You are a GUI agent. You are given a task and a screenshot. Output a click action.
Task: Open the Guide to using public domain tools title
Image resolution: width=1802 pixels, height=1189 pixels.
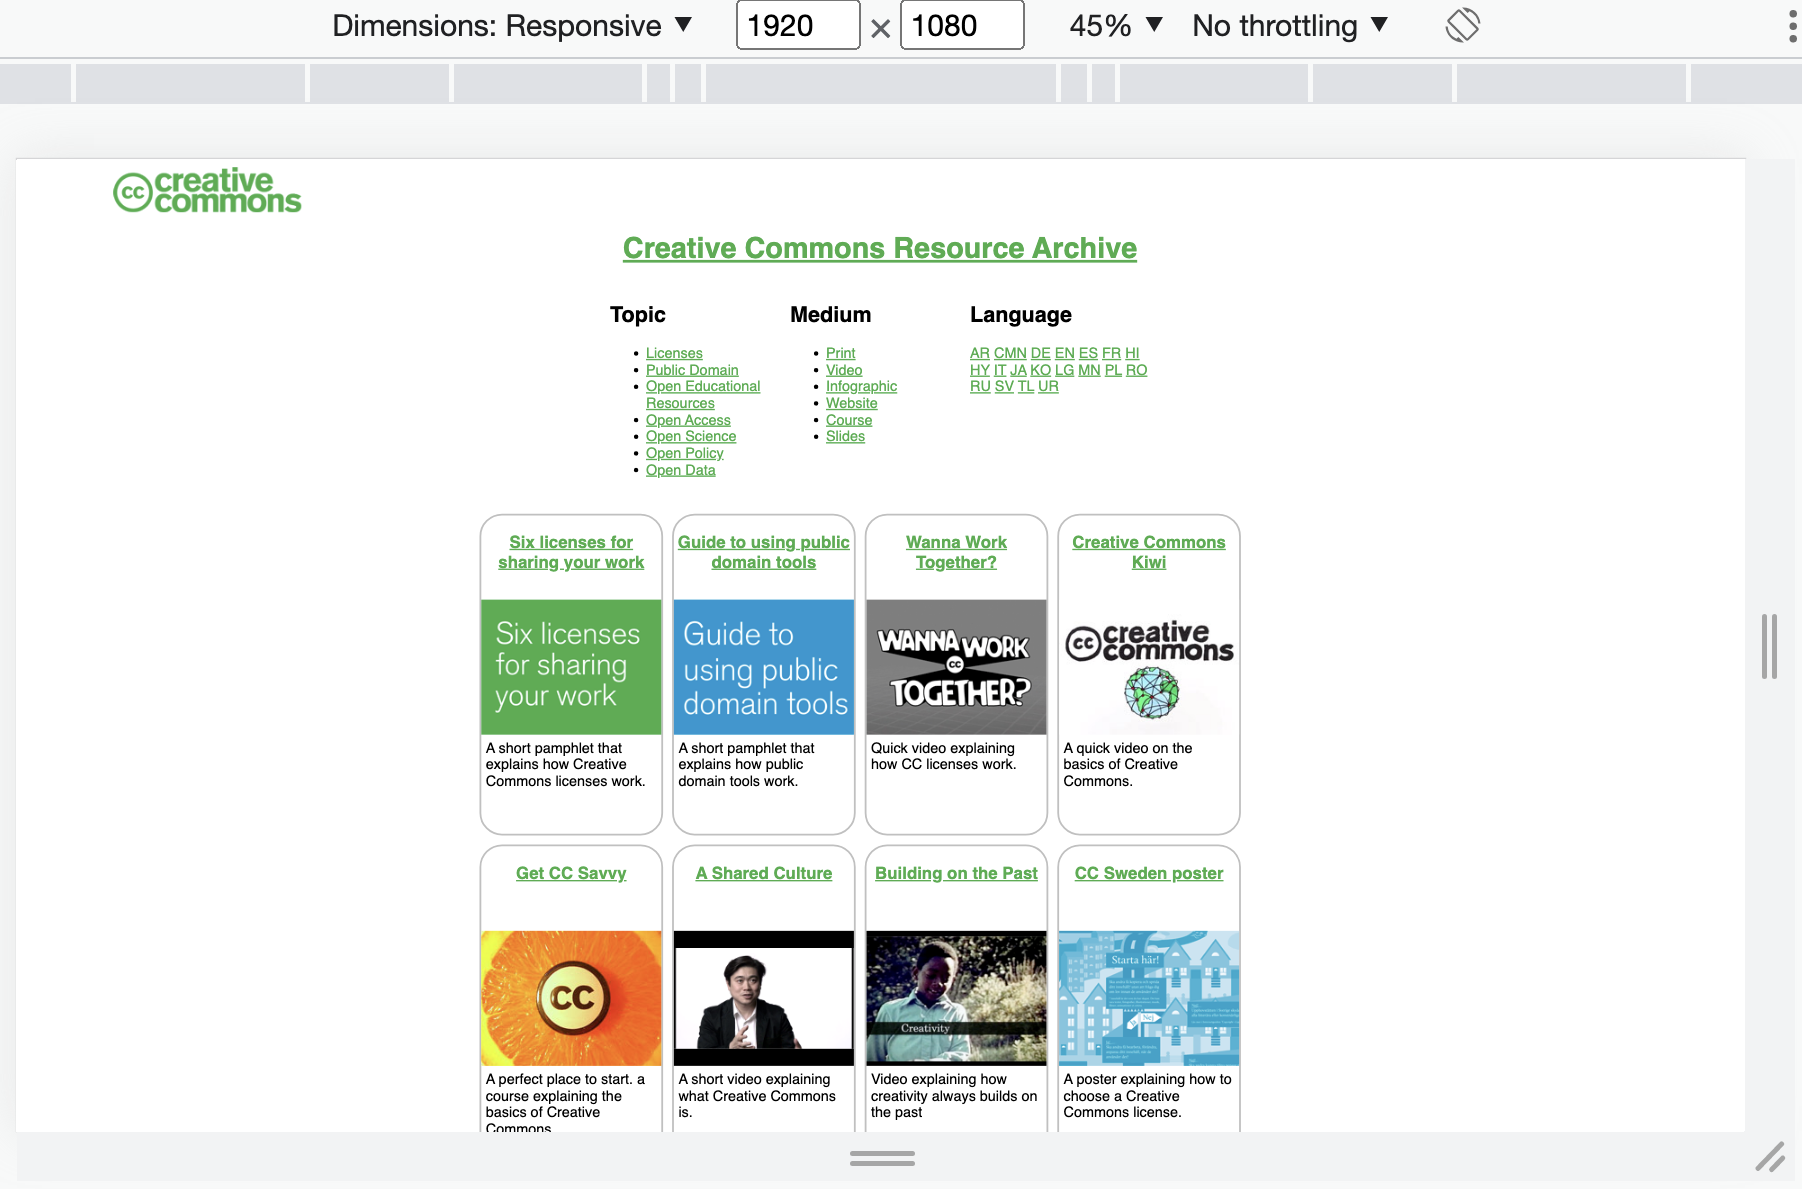click(764, 552)
